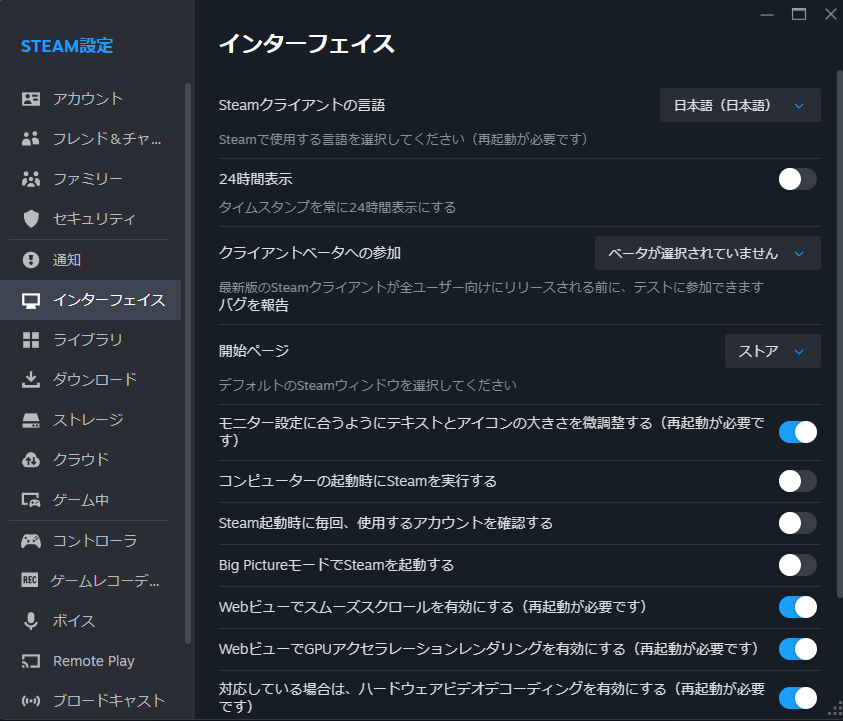Click the ファミリー group icon
843x721 pixels.
[x=31, y=179]
